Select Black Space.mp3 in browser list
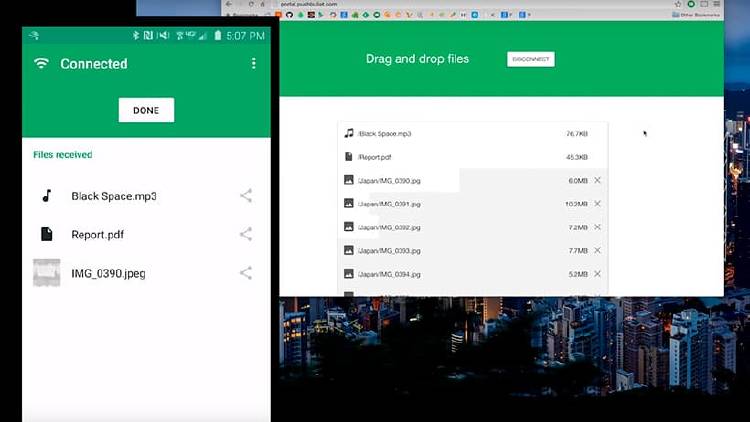 point(385,133)
